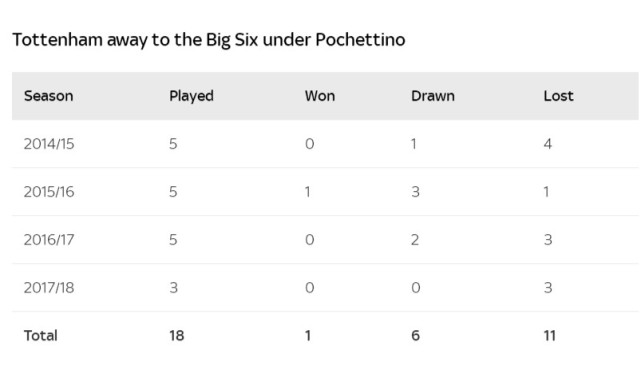Click the table title about Tottenham under Pochettino
The height and width of the screenshot is (386, 641).
click(x=209, y=40)
